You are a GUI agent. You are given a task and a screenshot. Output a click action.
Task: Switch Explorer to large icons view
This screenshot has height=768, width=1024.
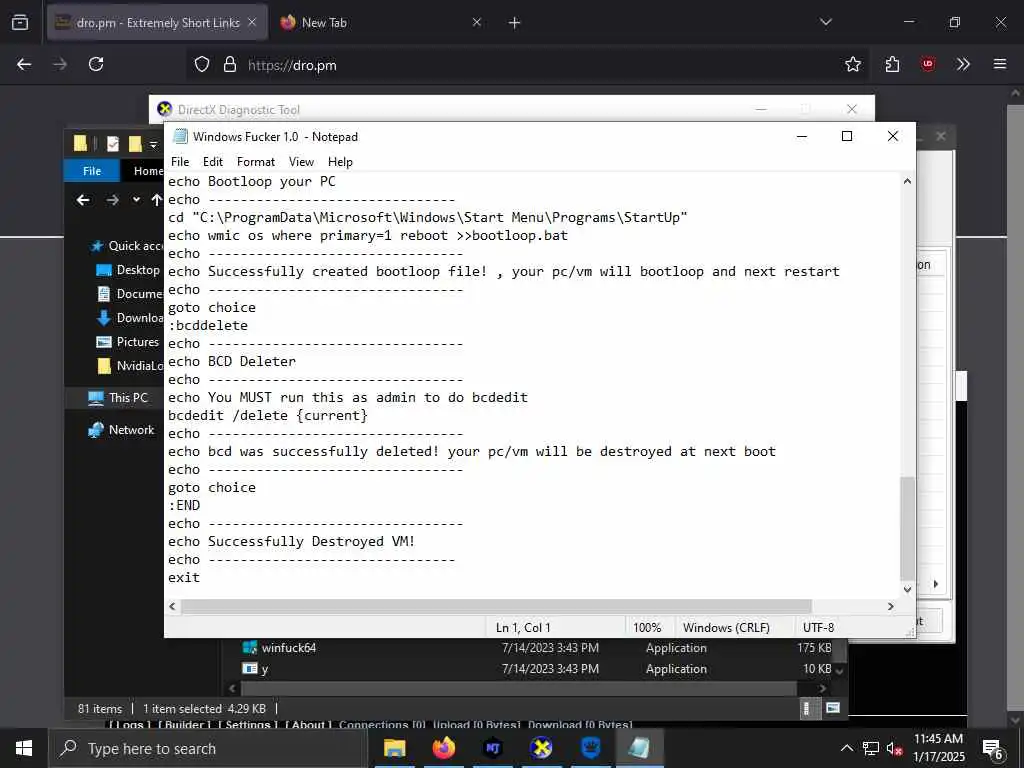[832, 708]
